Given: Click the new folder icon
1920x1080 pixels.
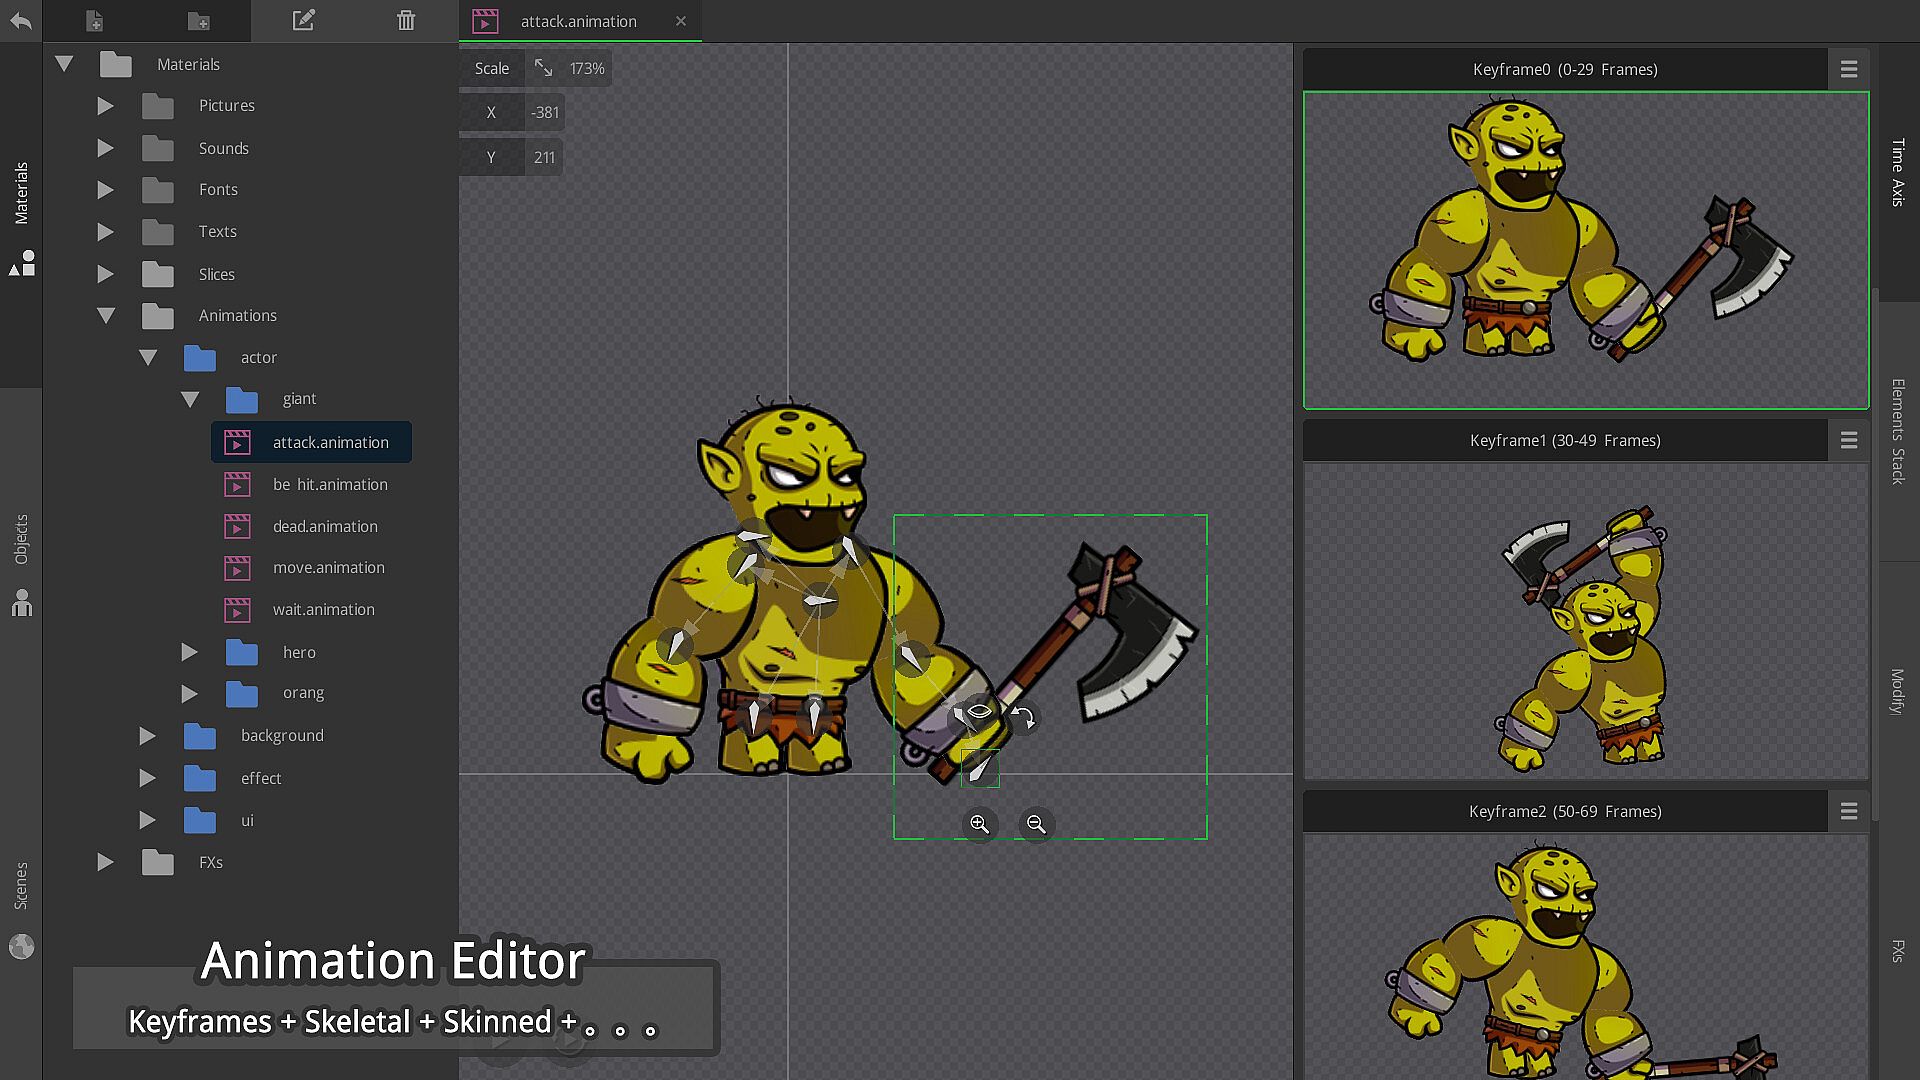Looking at the screenshot, I should 198,20.
